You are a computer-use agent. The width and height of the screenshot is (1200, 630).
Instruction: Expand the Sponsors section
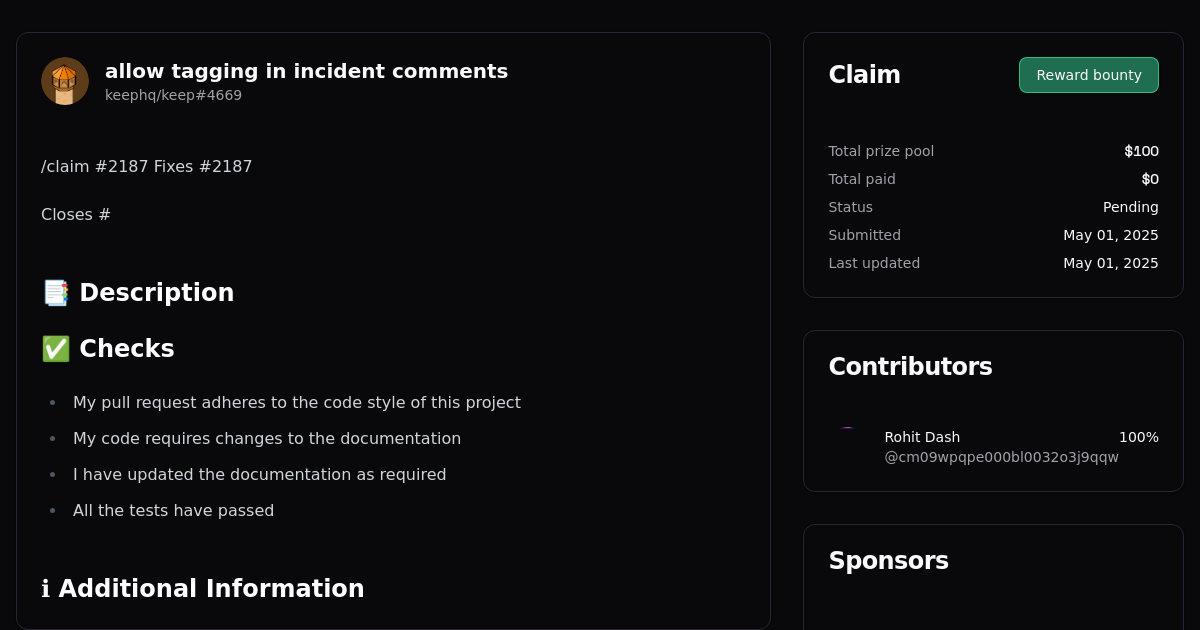pos(888,561)
